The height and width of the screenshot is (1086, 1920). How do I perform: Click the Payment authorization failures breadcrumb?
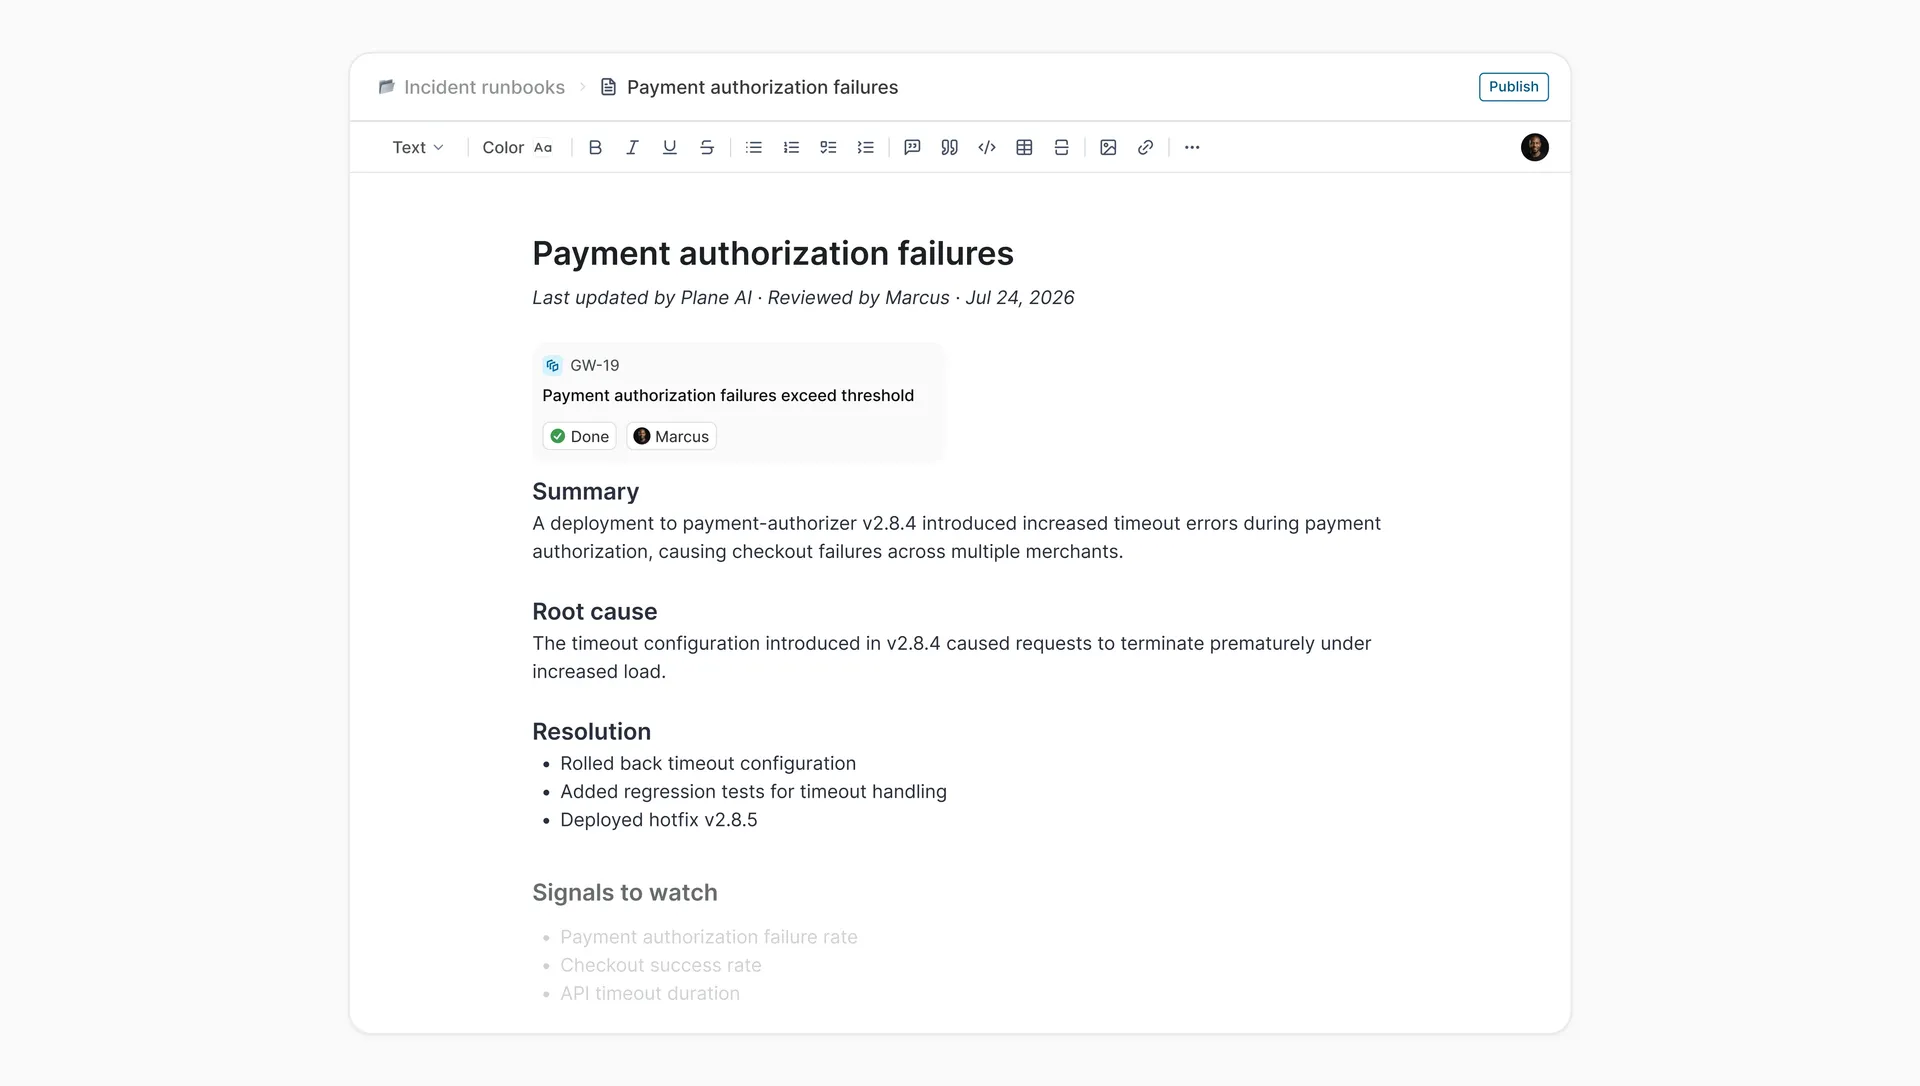749,87
